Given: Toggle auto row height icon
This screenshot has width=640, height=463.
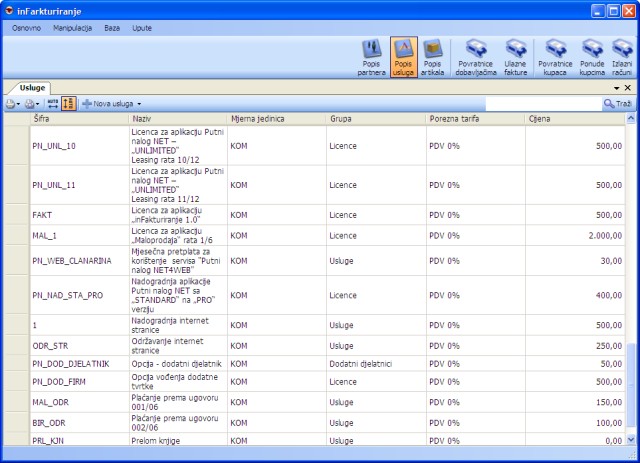Looking at the screenshot, I should click(x=69, y=104).
